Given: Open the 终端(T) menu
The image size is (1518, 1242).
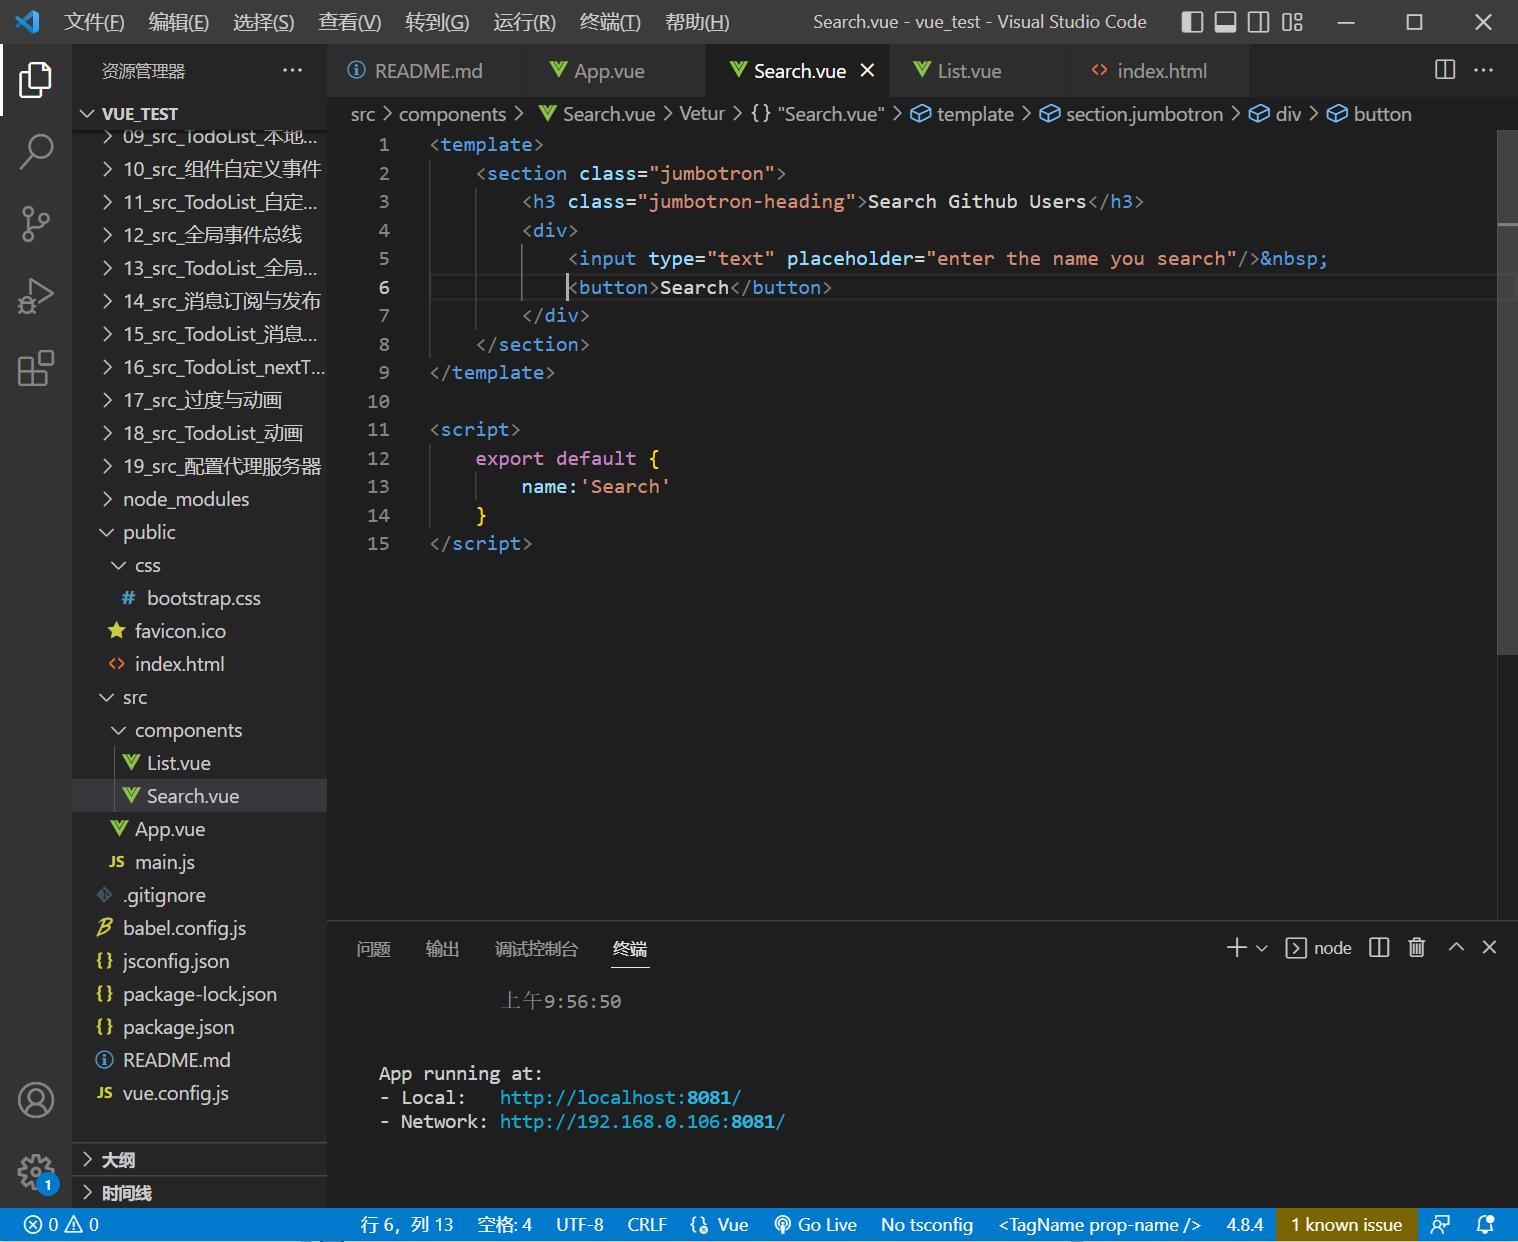Looking at the screenshot, I should tap(610, 22).
